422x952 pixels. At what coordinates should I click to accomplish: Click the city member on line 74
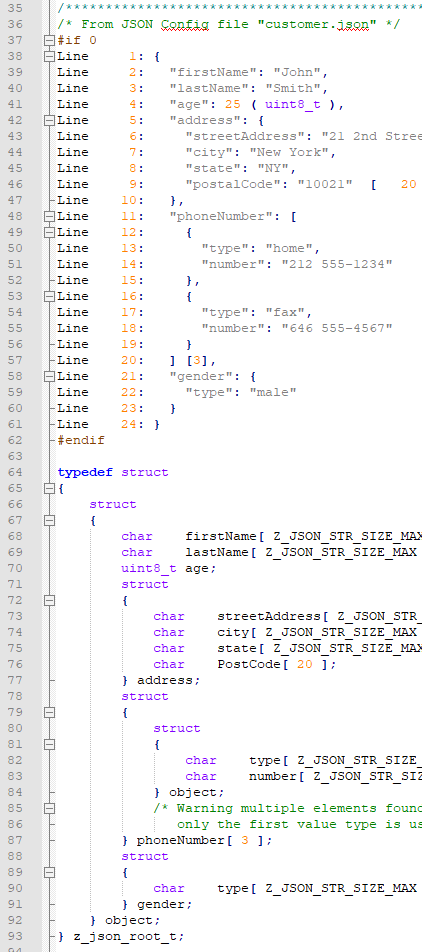(233, 633)
